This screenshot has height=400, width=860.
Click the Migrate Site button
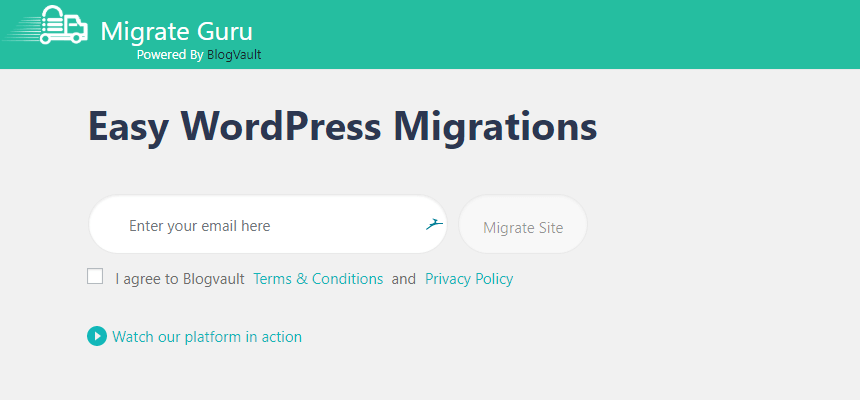[x=523, y=224]
